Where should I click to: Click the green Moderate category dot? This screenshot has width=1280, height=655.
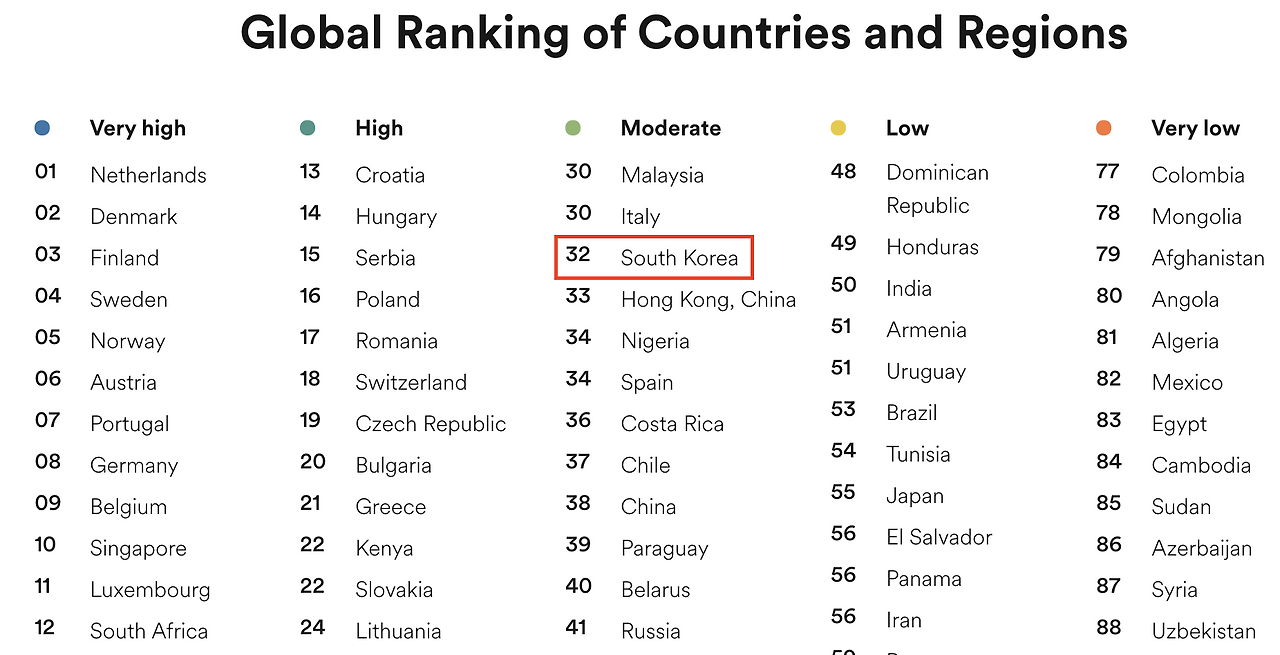click(573, 128)
